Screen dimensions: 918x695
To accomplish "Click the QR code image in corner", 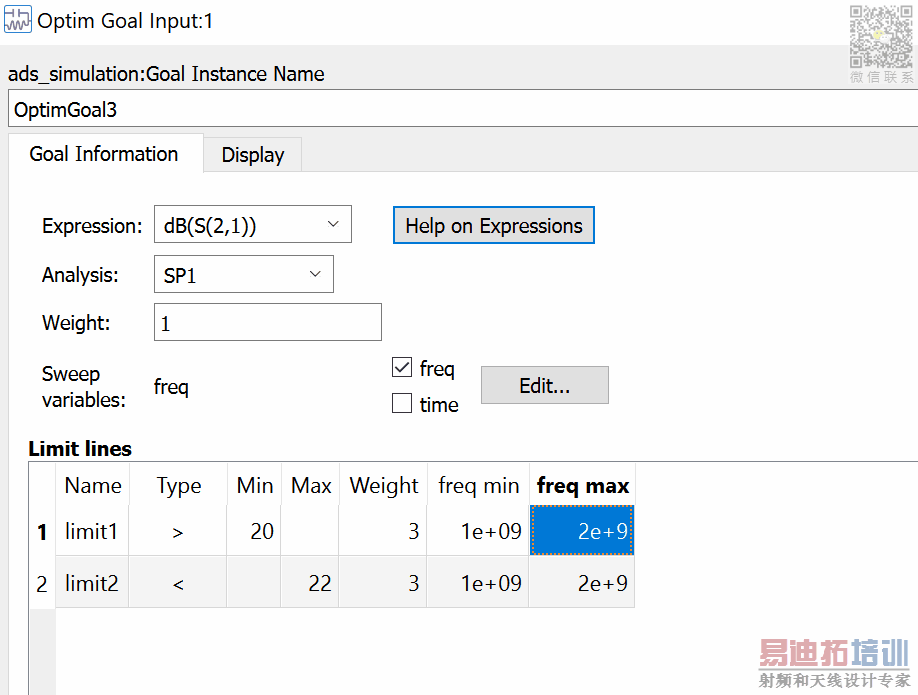I will (880, 37).
